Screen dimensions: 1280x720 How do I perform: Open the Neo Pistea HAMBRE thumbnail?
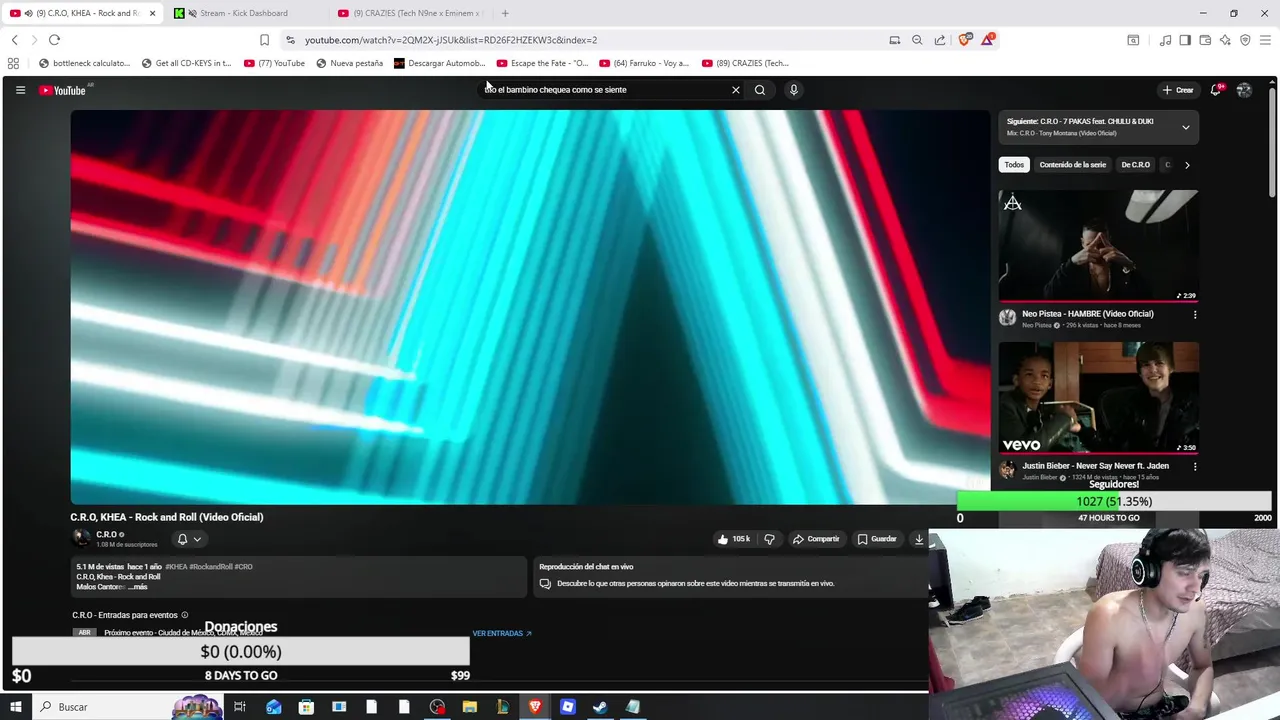coord(1098,246)
